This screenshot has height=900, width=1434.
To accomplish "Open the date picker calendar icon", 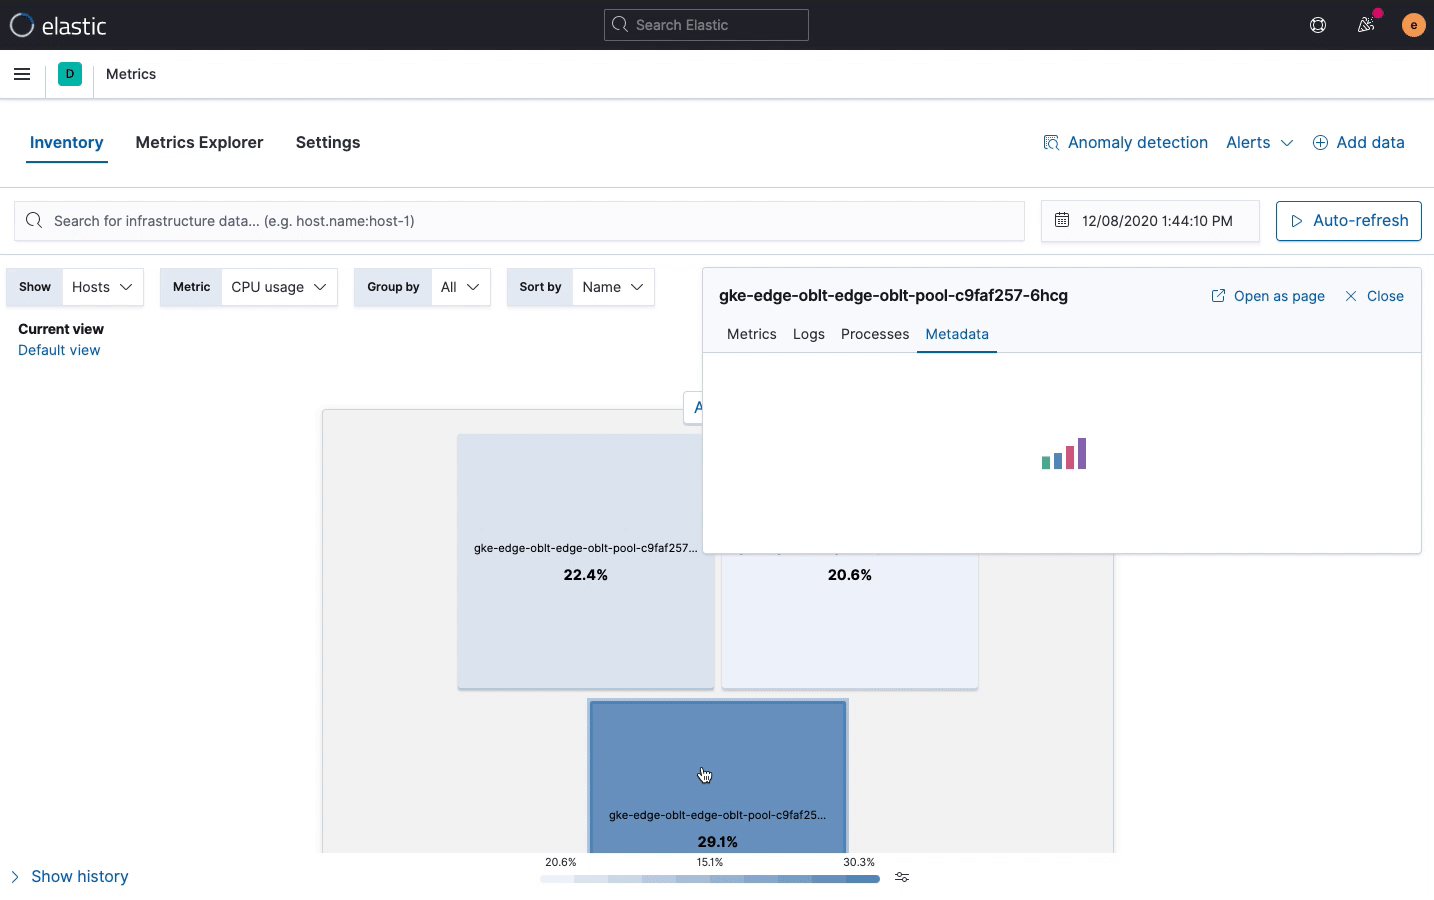I will [x=1062, y=220].
